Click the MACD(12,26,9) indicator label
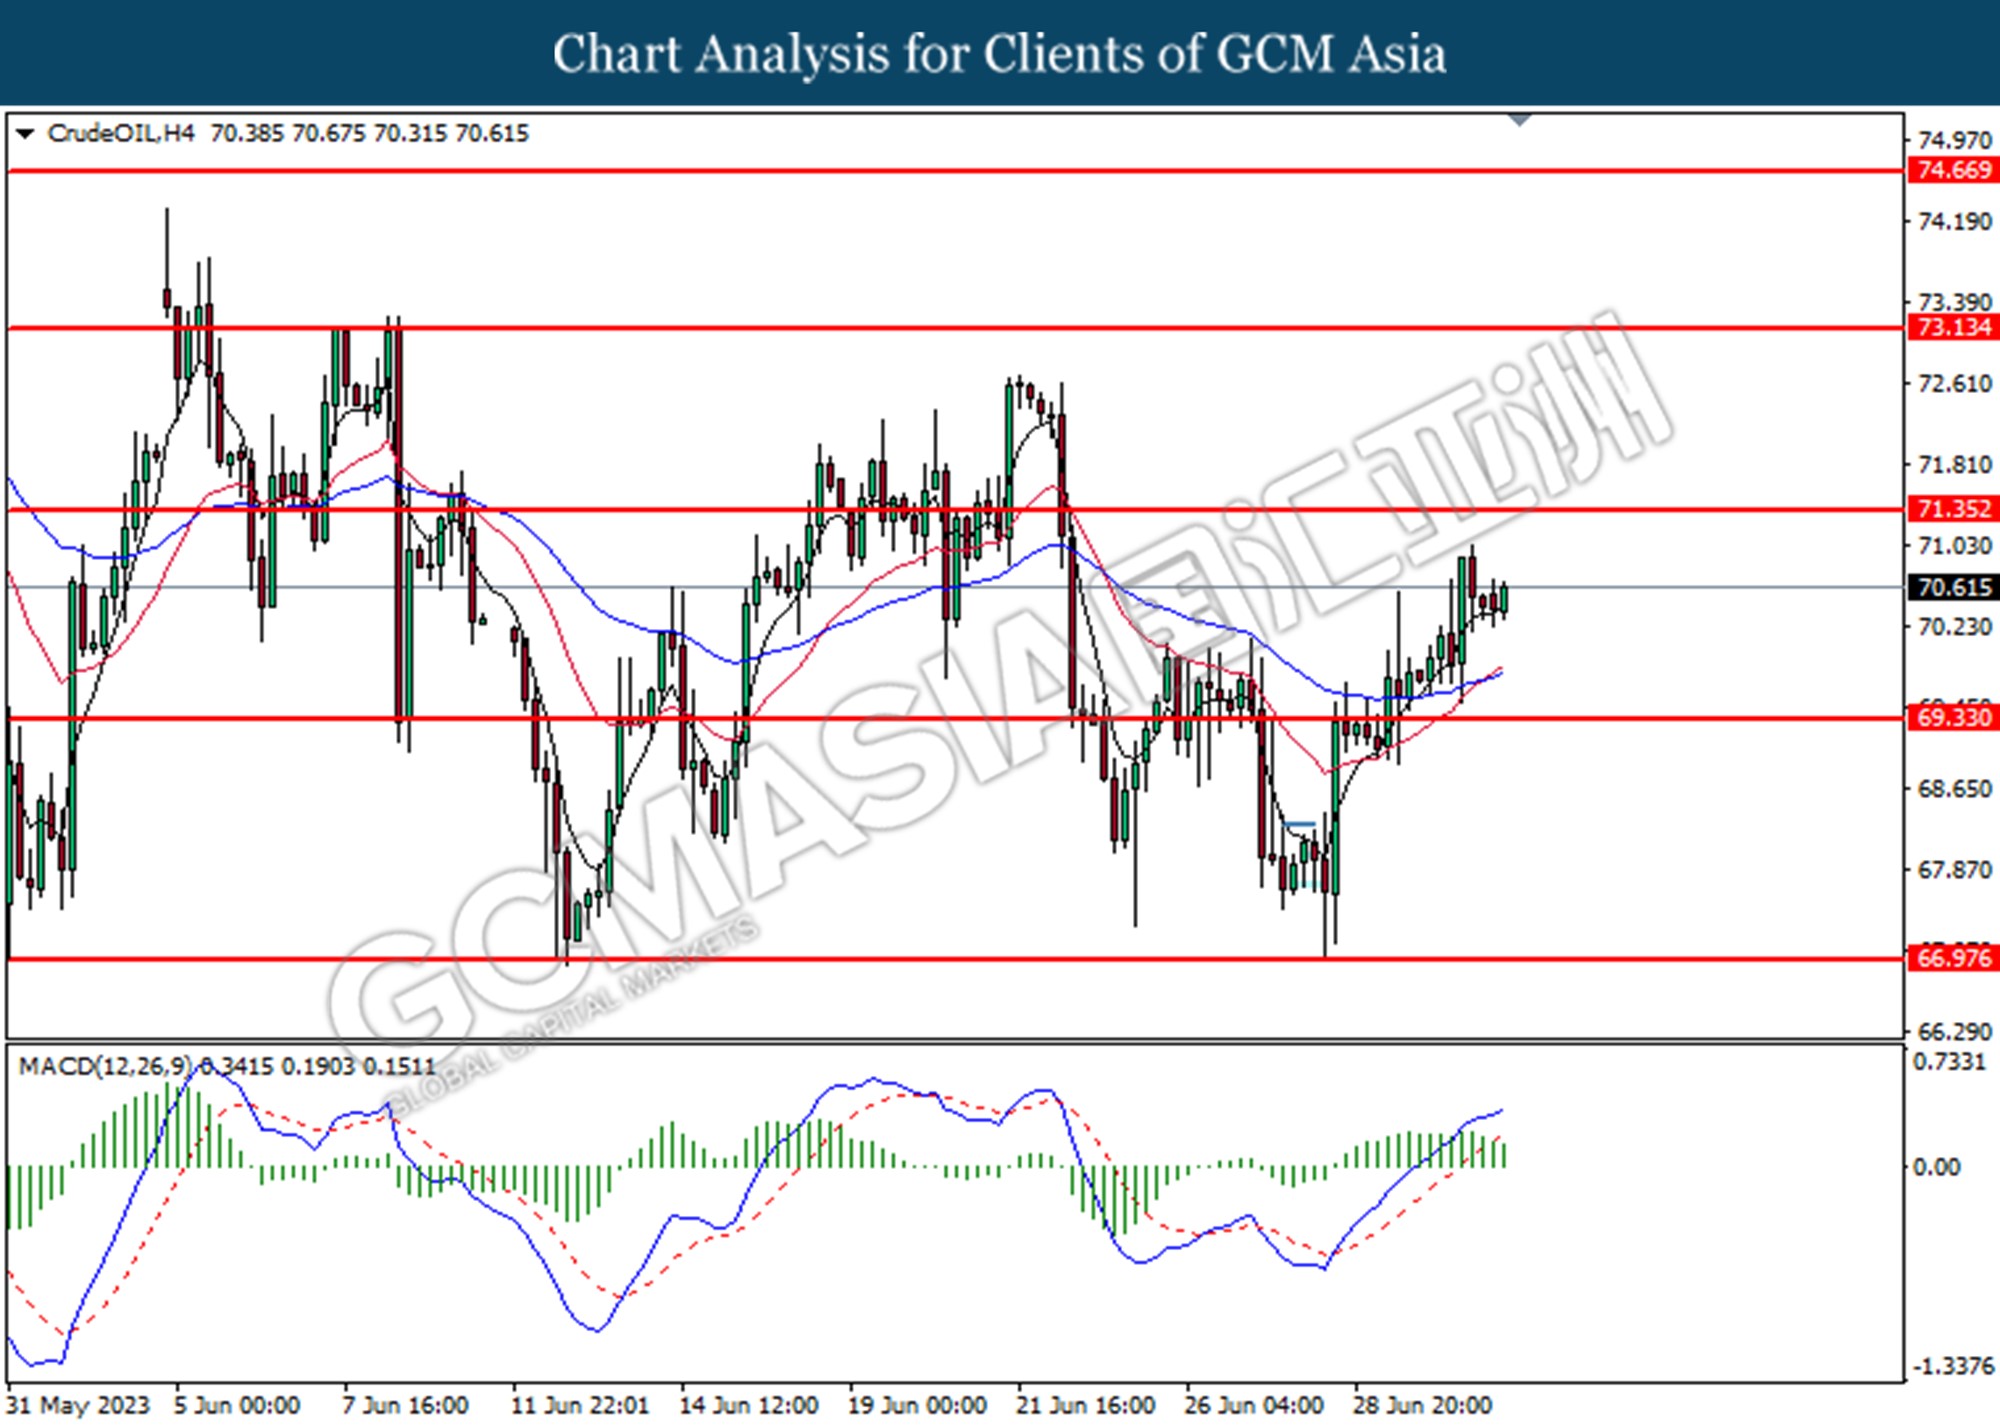The width and height of the screenshot is (2000, 1428). click(x=104, y=1066)
